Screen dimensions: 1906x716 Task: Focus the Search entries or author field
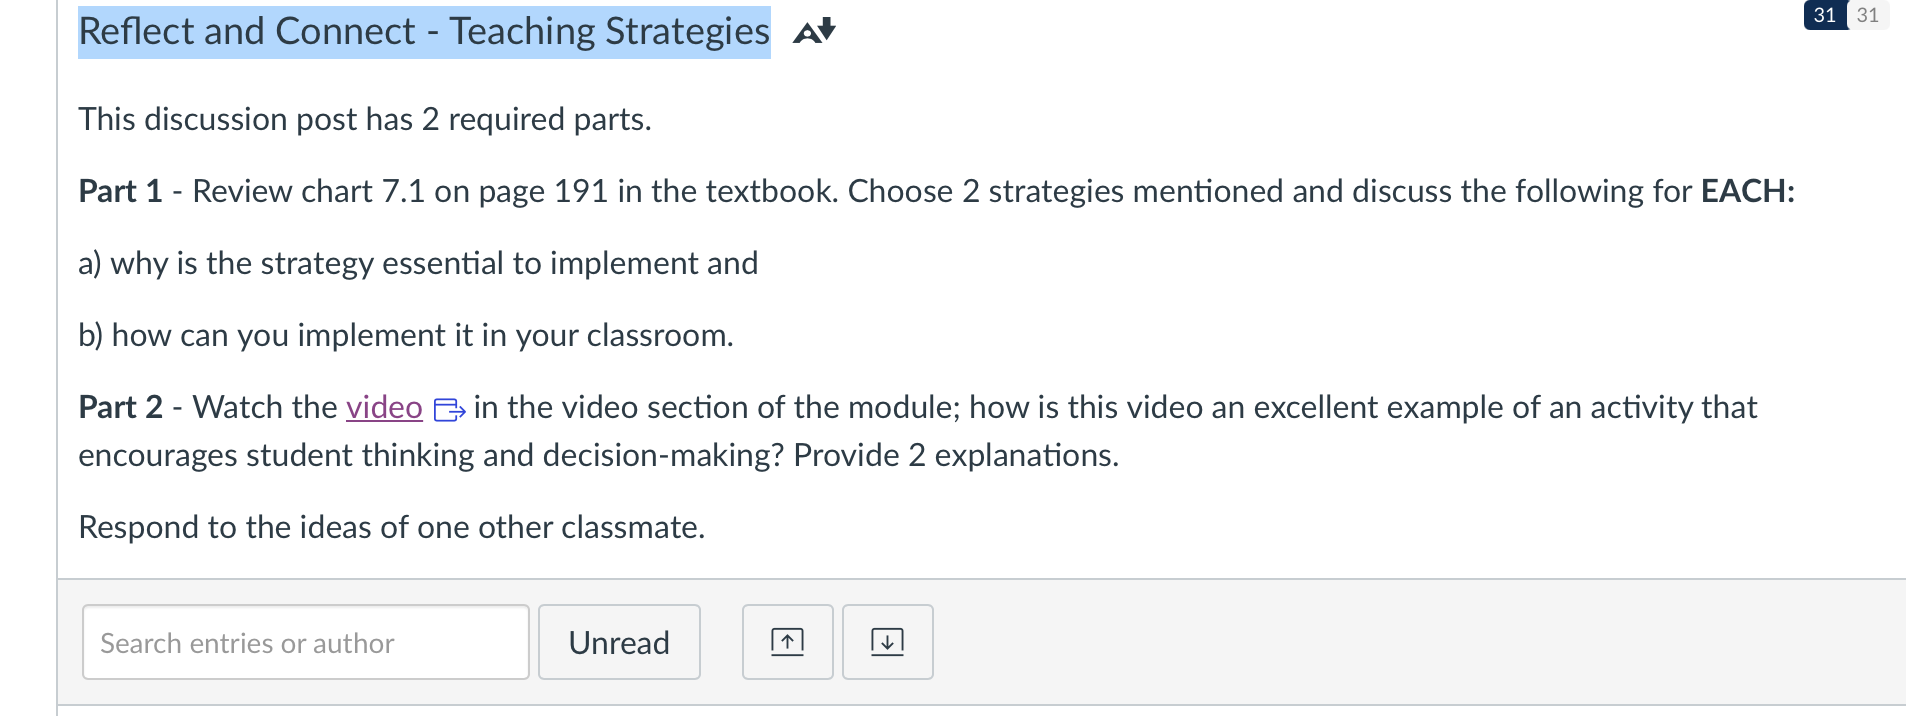[305, 642]
